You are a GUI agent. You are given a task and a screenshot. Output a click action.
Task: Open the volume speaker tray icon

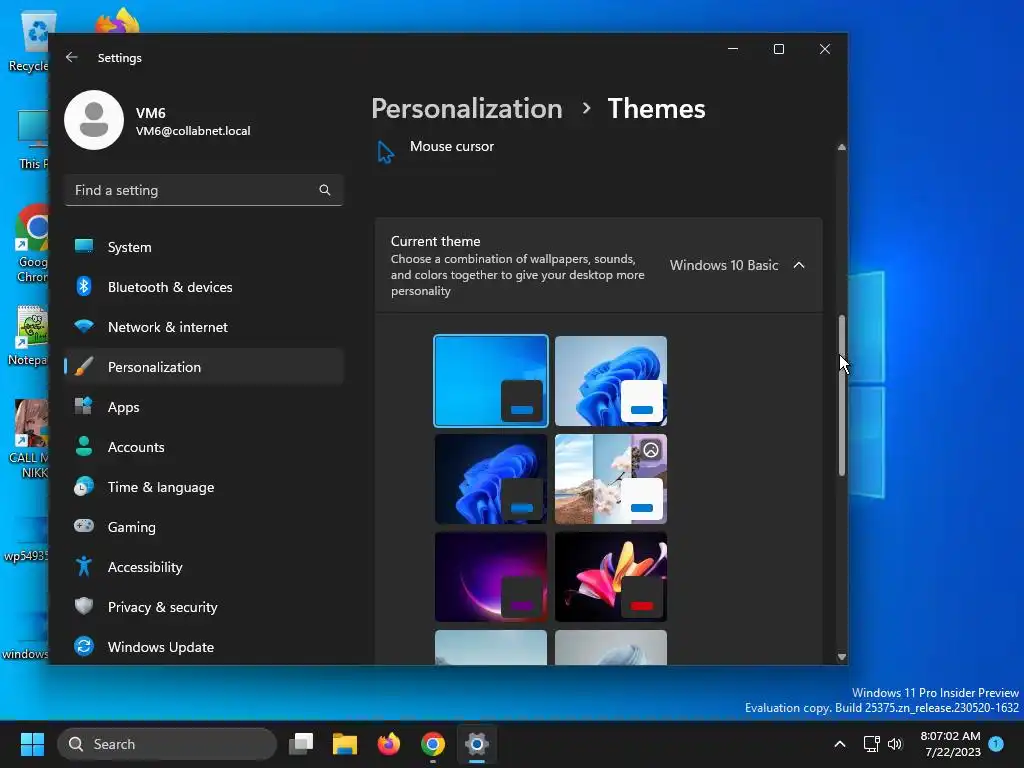(895, 744)
